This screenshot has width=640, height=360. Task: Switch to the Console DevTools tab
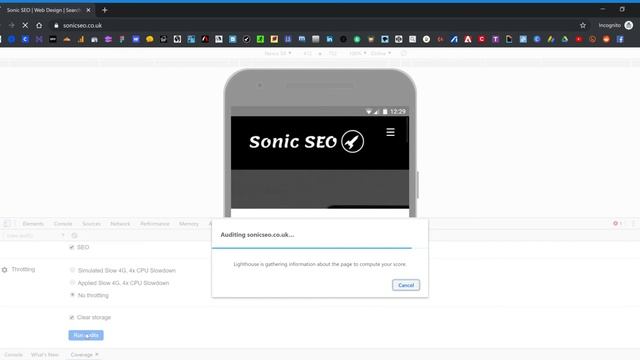pyautogui.click(x=63, y=224)
